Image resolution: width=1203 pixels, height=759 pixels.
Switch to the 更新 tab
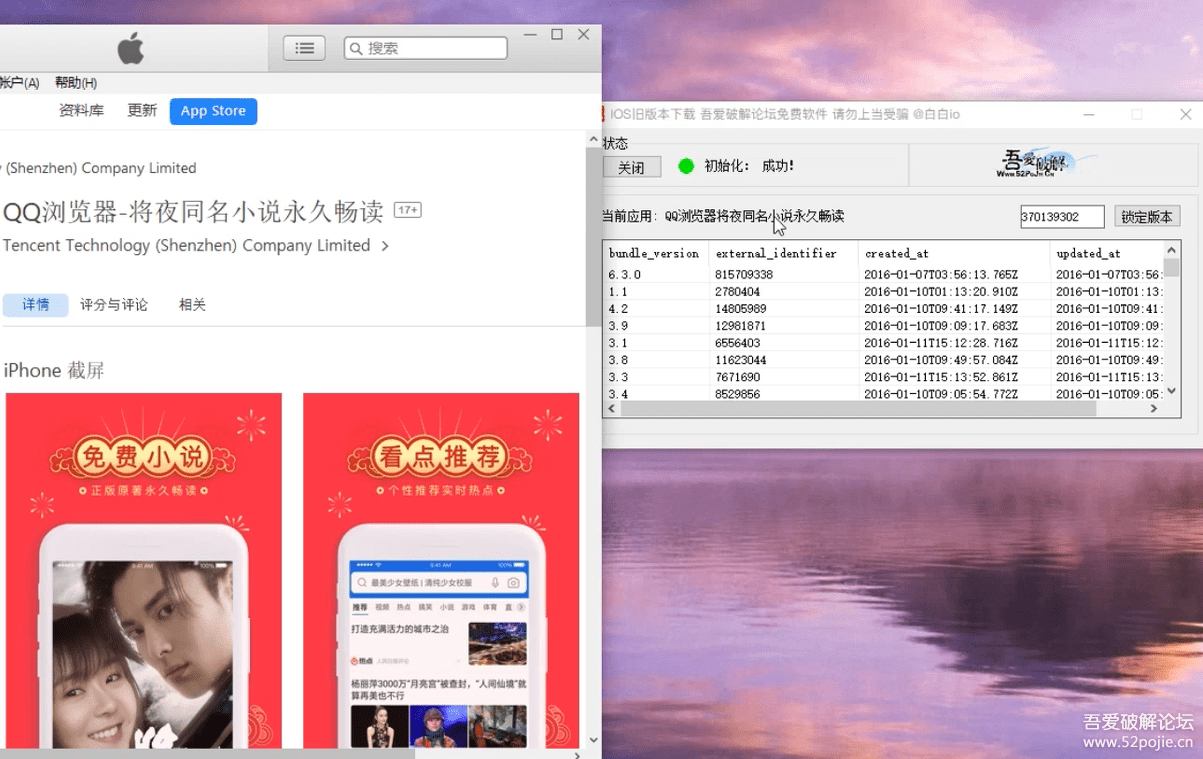[142, 111]
